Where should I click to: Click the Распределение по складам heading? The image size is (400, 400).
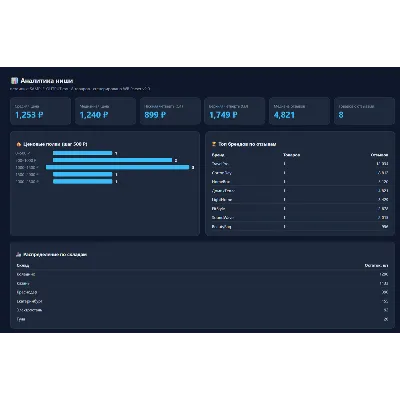(55, 254)
